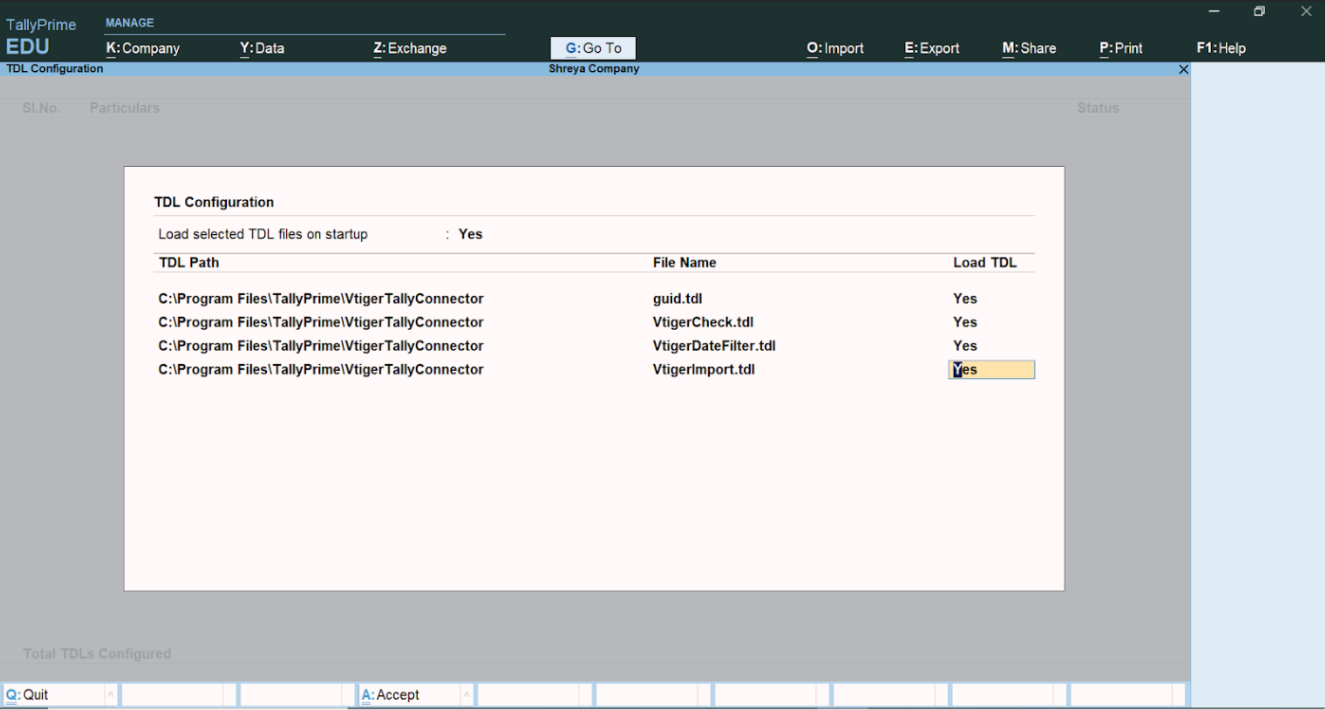Click A: Accept in the bottom bar

tap(408, 695)
